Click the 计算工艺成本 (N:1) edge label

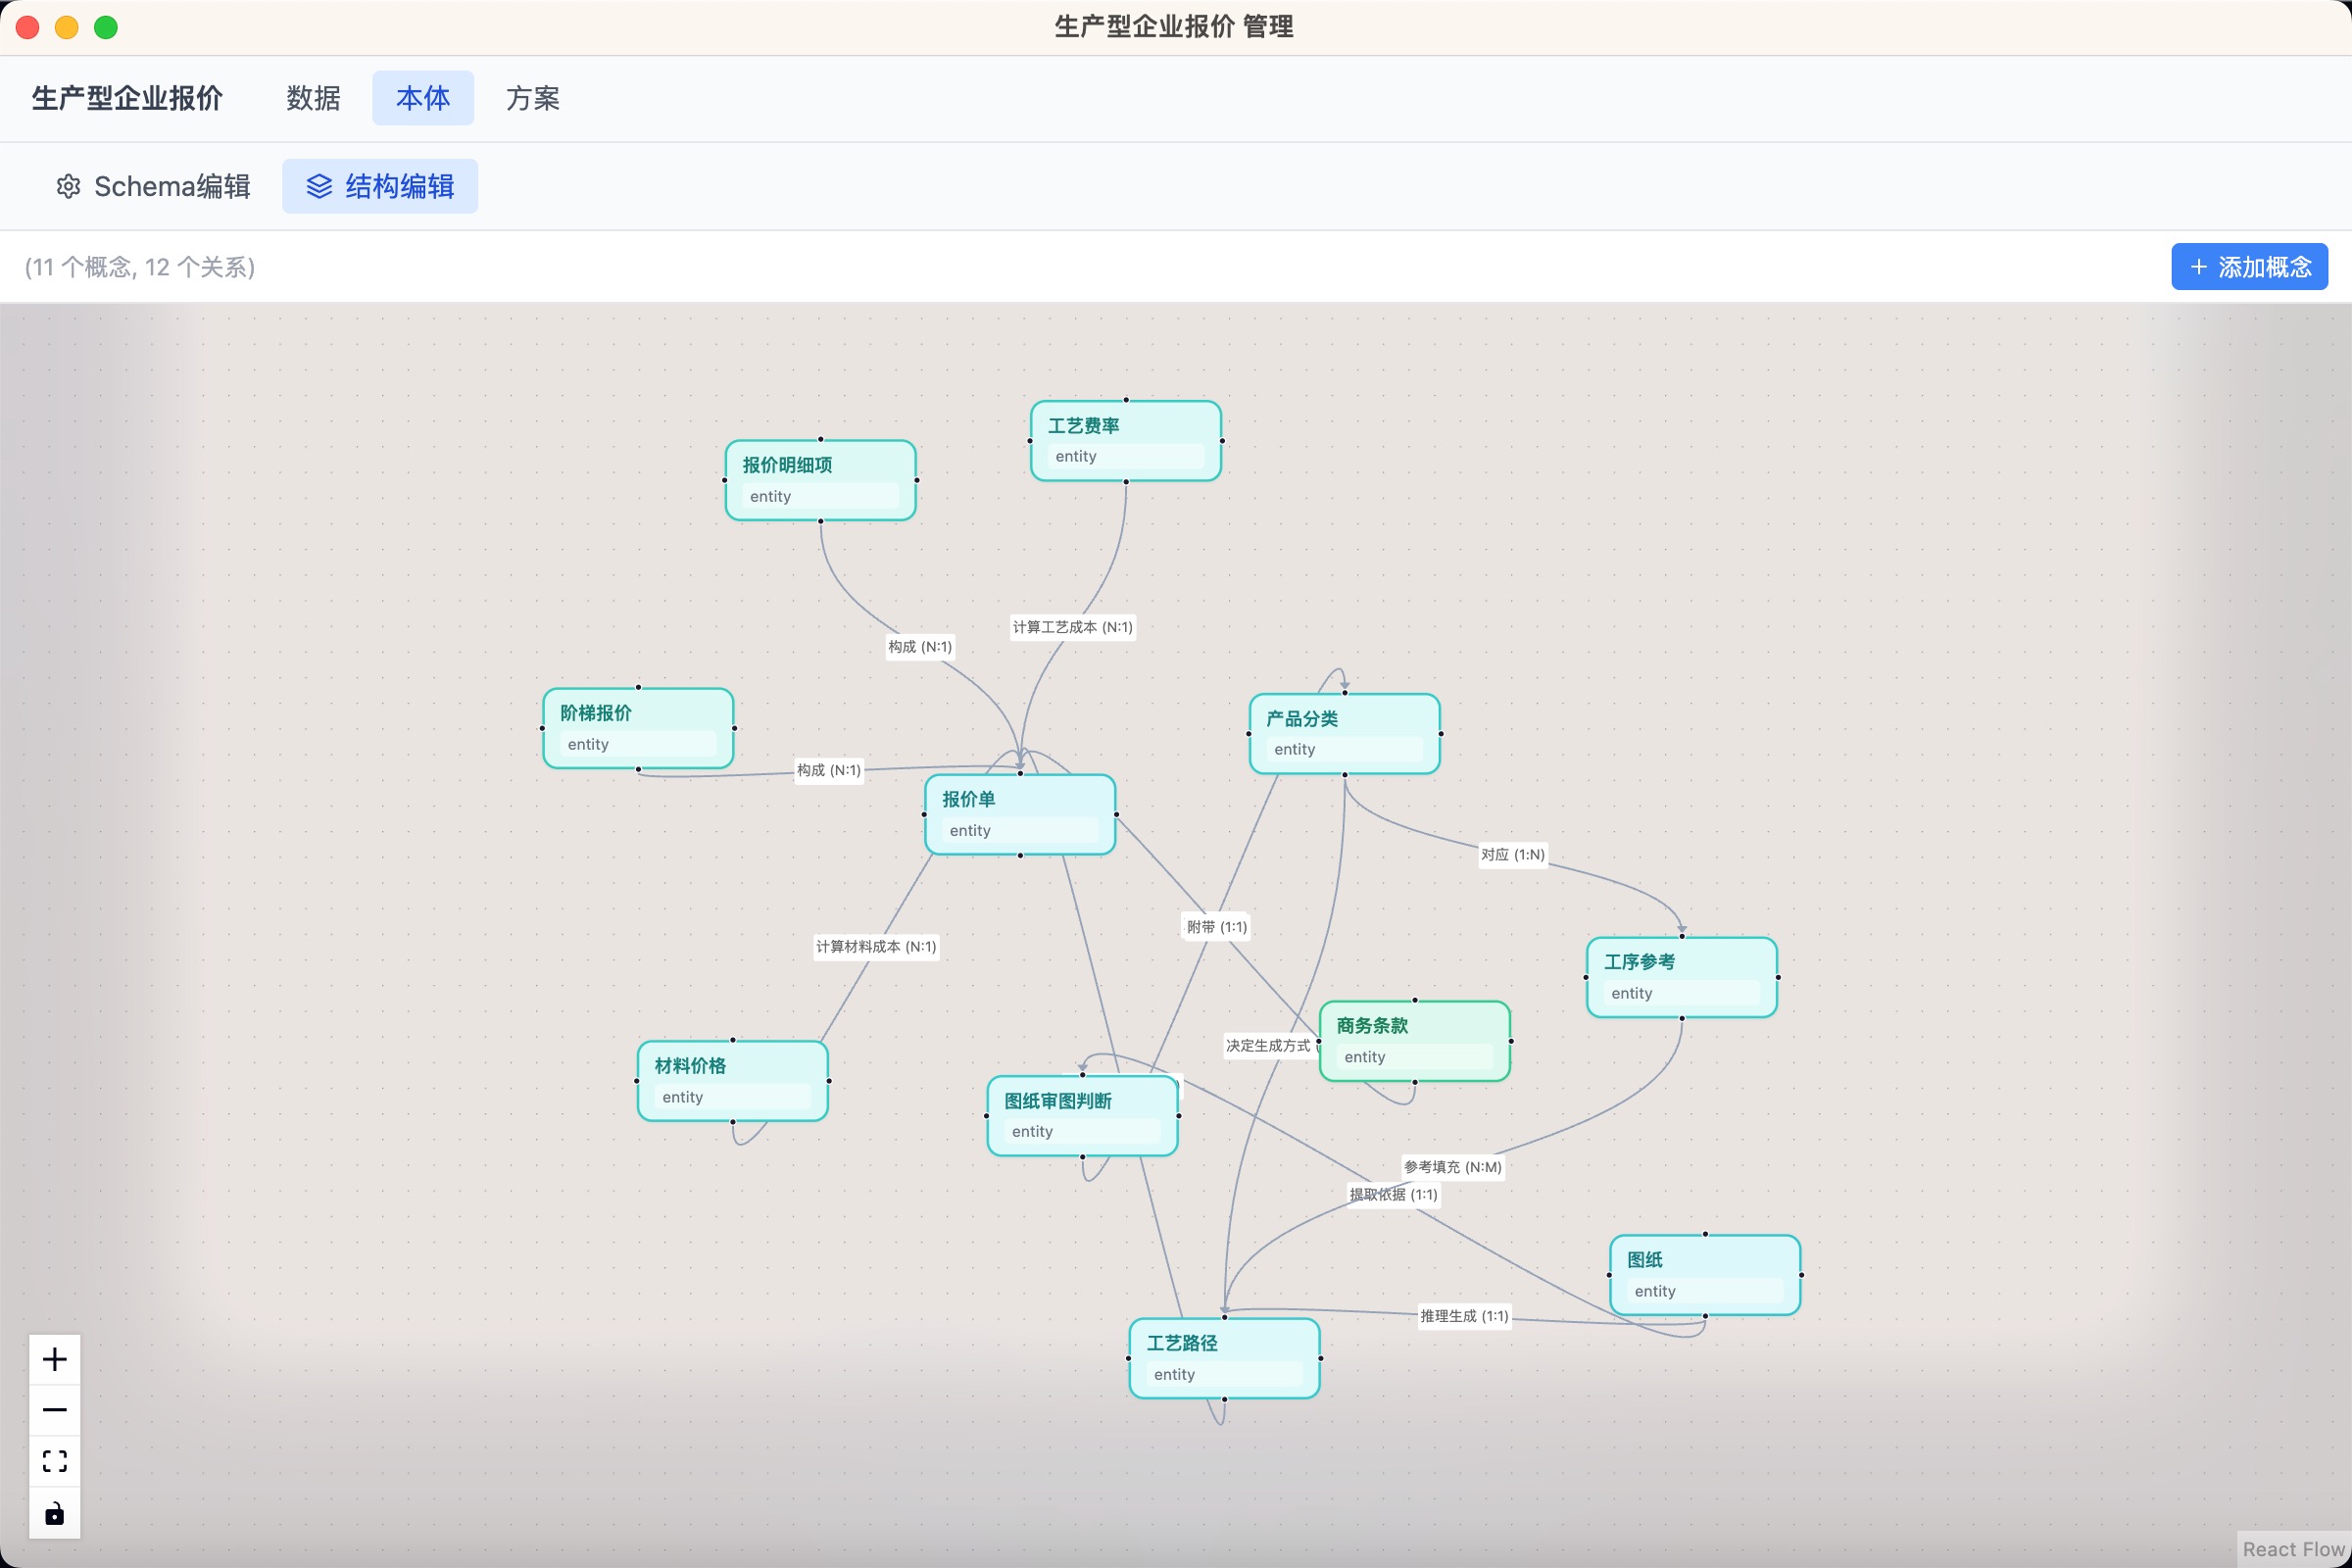pyautogui.click(x=1072, y=627)
